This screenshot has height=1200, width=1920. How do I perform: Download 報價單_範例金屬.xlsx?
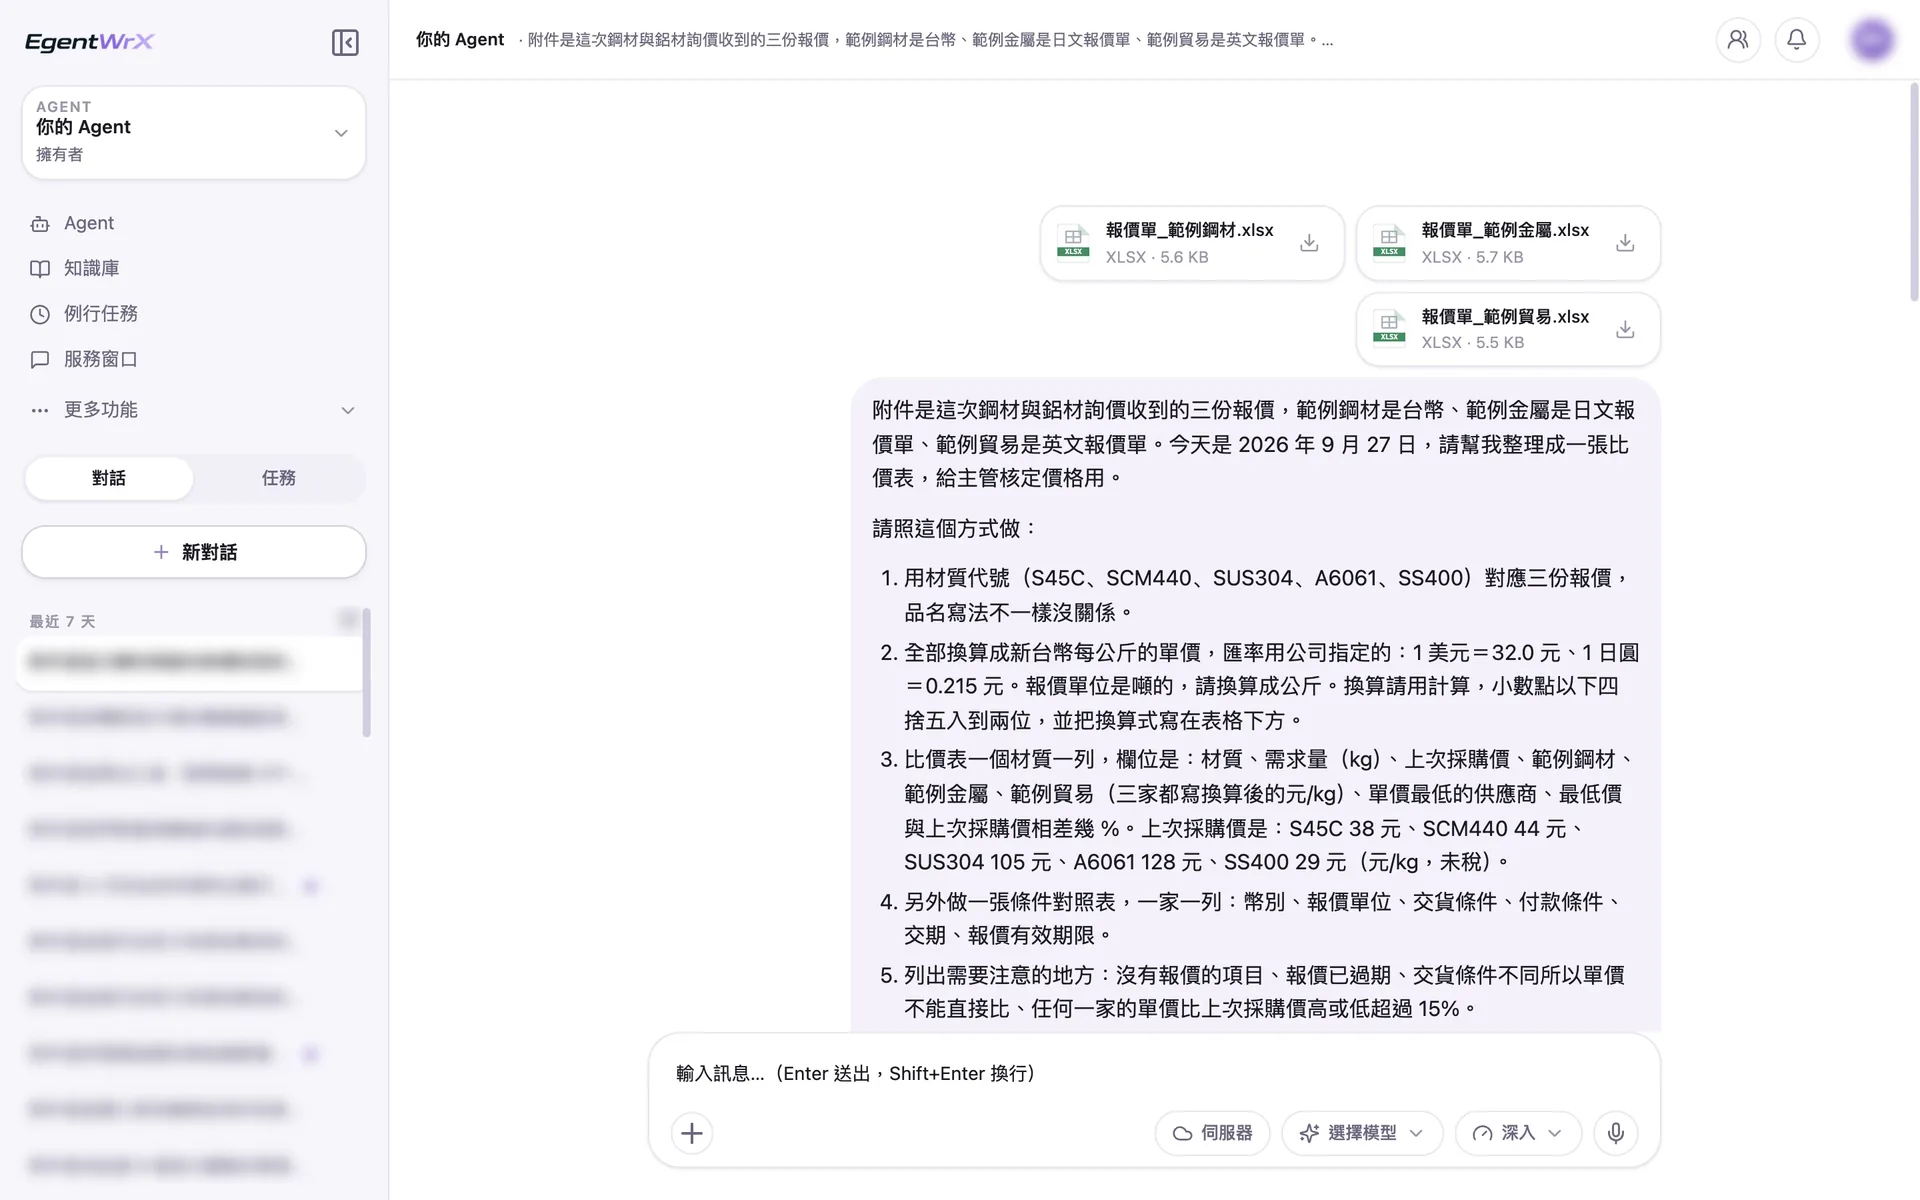[x=1625, y=243]
